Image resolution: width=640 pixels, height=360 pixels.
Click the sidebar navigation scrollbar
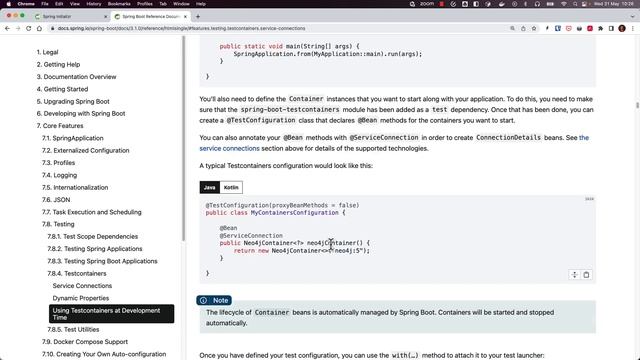click(184, 138)
